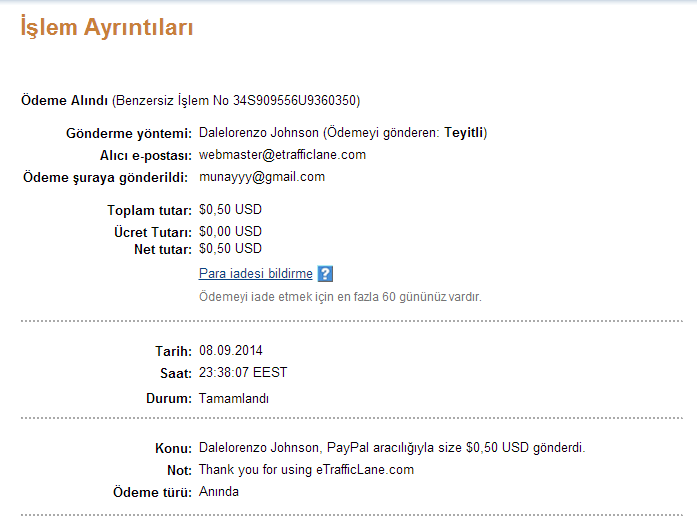Click the note mentioning eTrafficLane.com
Image resolution: width=697 pixels, height=516 pixels.
coord(306,470)
